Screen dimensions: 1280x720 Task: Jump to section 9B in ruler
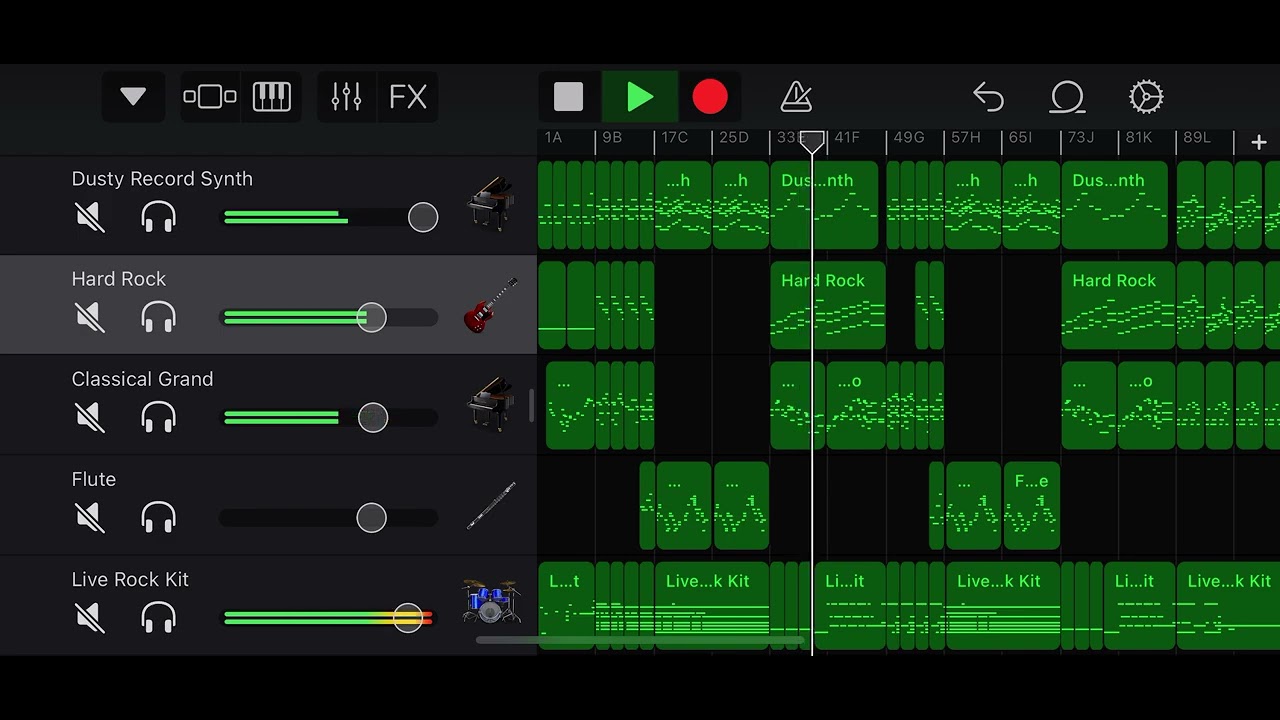[x=612, y=138]
